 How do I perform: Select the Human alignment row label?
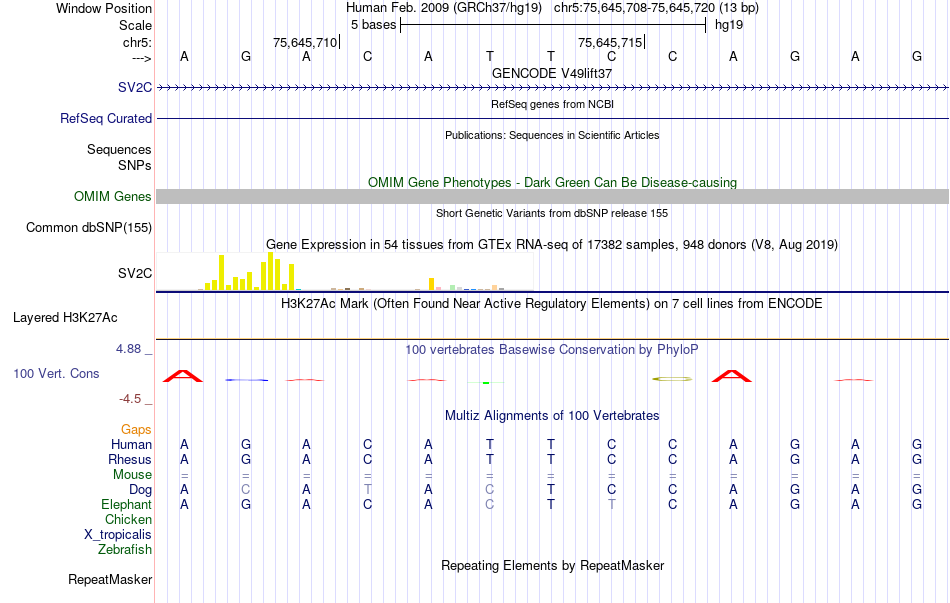[131, 444]
